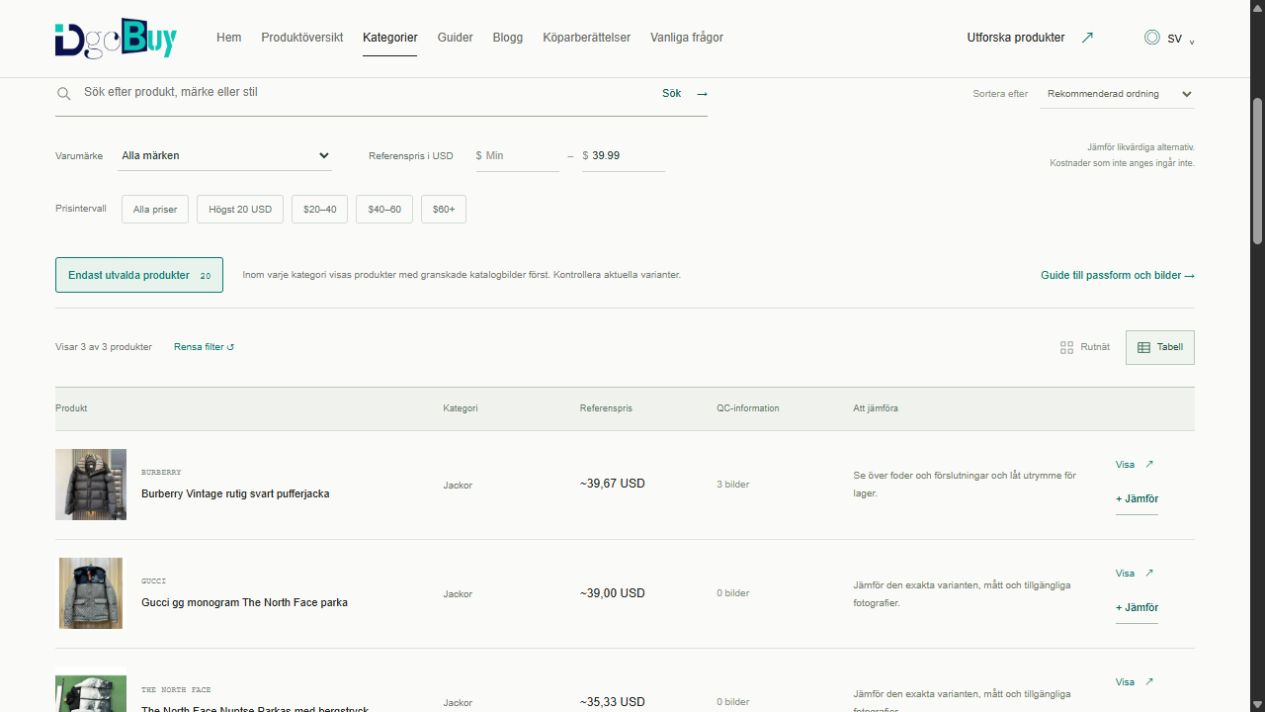Click Rensa filter to reset filters
This screenshot has width=1265, height=712.
(204, 347)
